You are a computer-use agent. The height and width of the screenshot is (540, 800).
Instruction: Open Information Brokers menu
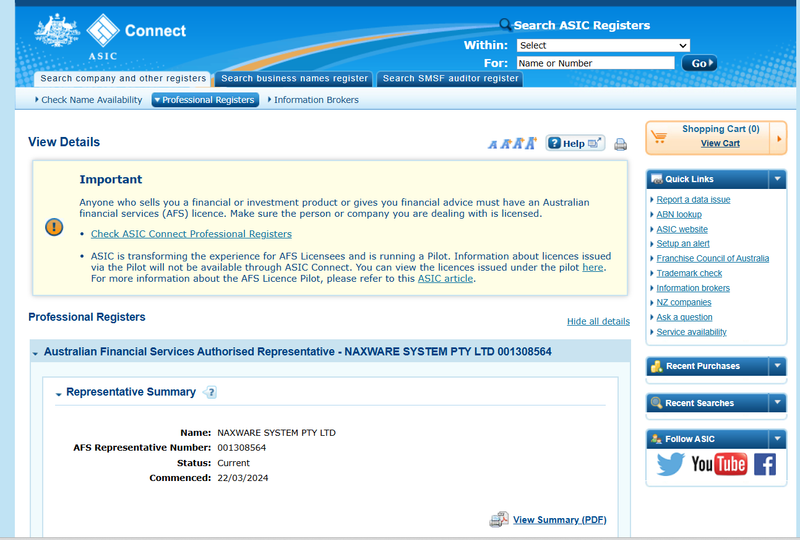[x=313, y=100]
